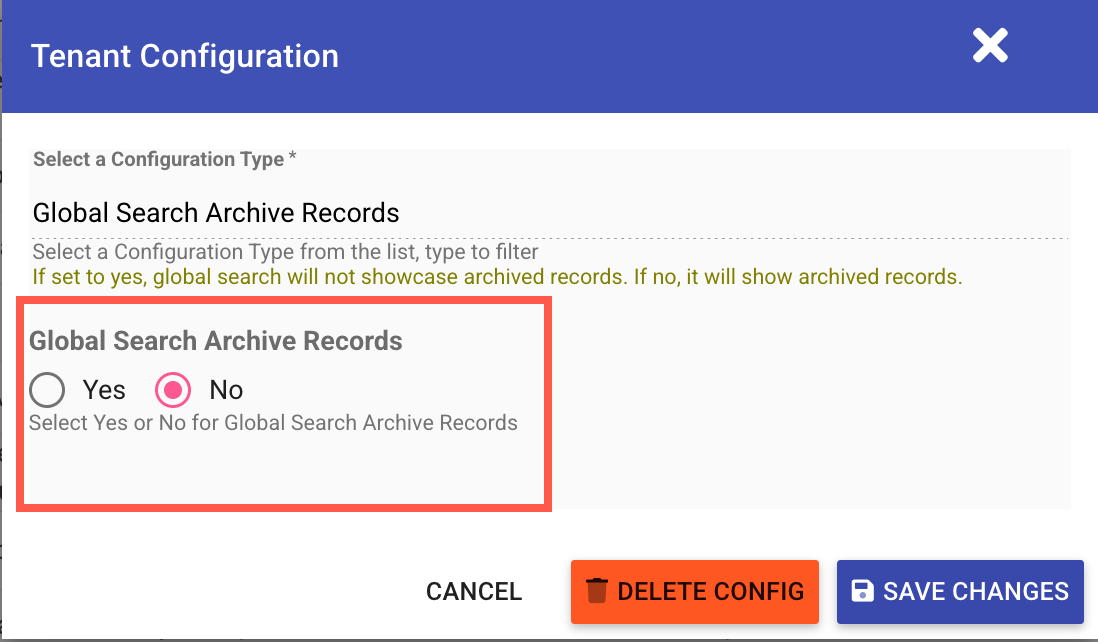Click the olive archived records description text
This screenshot has width=1098, height=642.
(x=497, y=277)
